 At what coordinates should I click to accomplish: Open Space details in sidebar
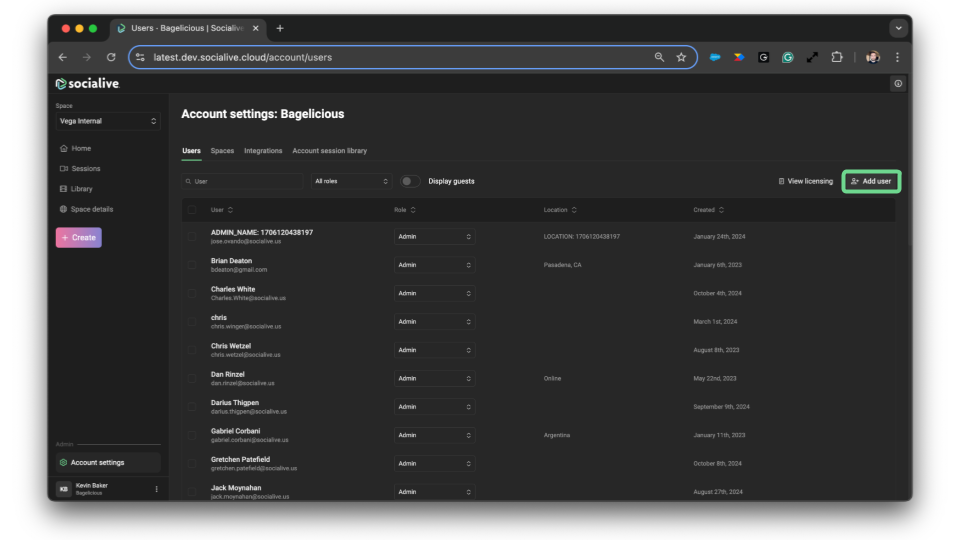[x=86, y=209]
